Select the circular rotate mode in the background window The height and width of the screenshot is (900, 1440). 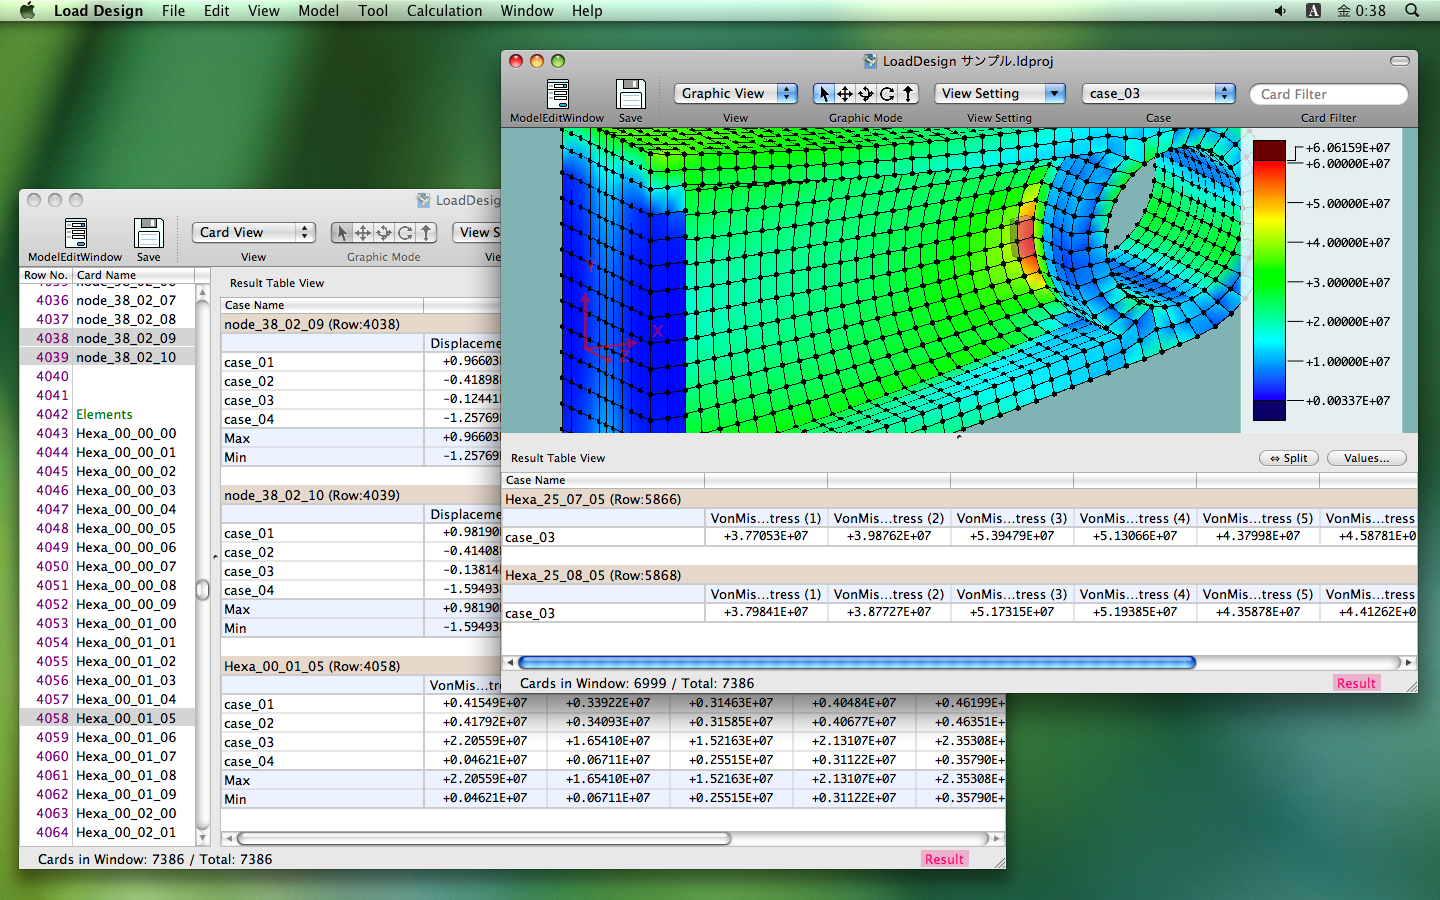pyautogui.click(x=405, y=232)
